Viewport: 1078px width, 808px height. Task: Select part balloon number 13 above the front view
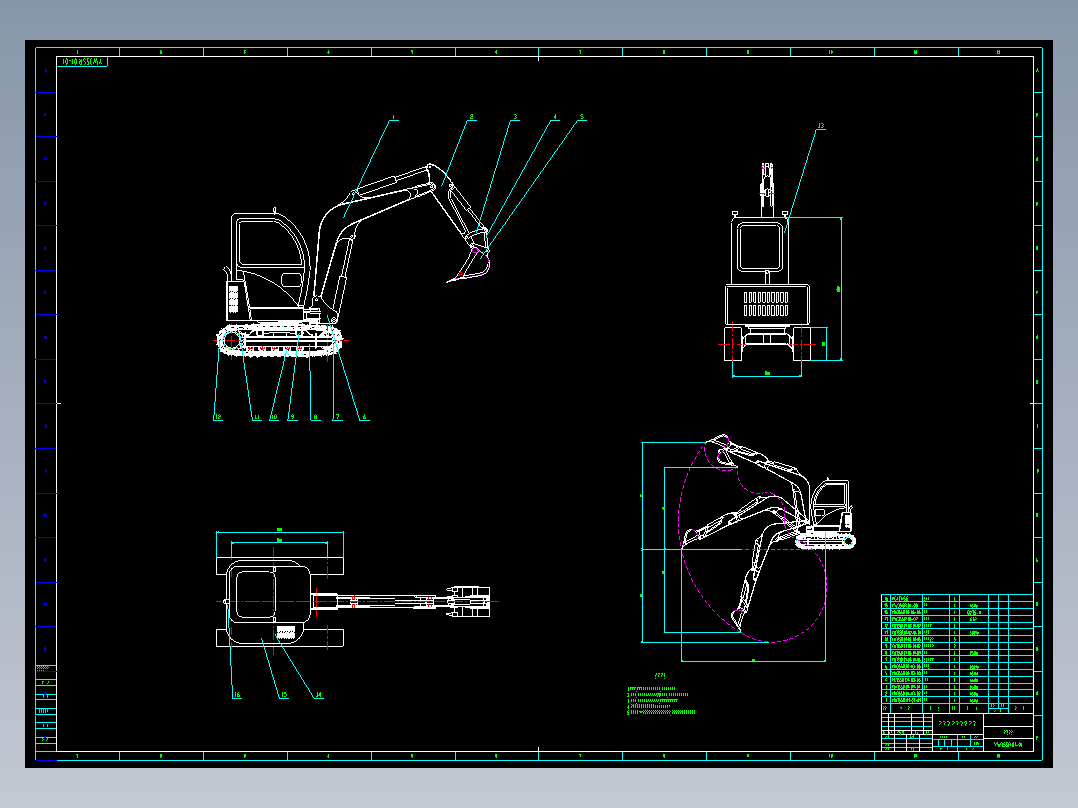(x=820, y=126)
